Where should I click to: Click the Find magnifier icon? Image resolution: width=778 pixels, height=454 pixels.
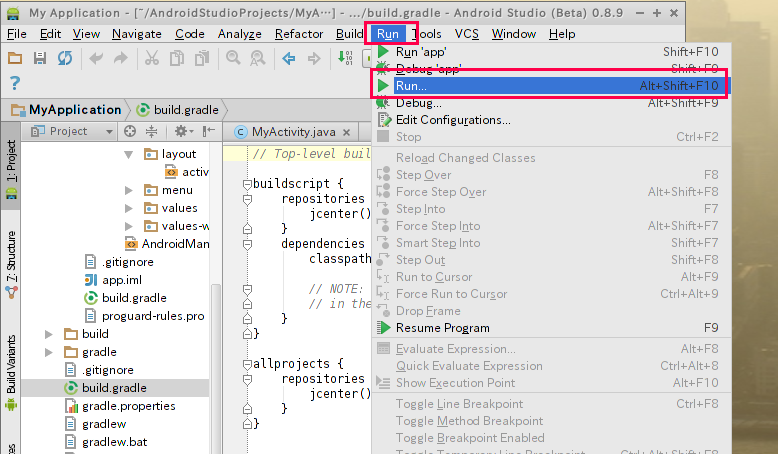click(233, 58)
